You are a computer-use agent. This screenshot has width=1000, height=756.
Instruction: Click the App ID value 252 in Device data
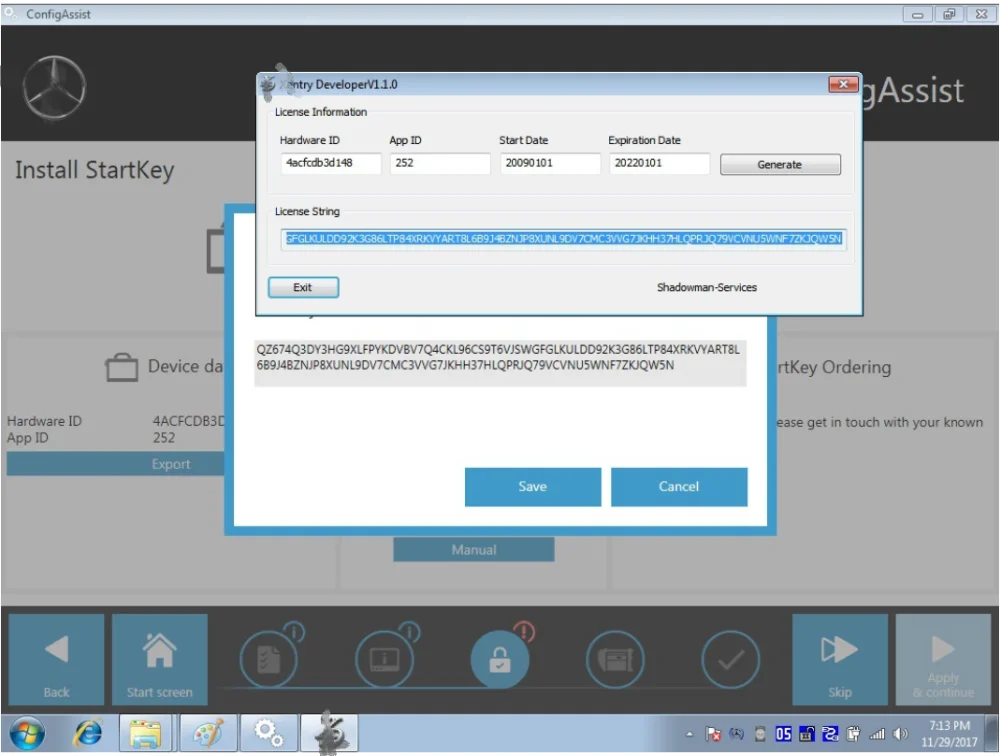tap(164, 438)
